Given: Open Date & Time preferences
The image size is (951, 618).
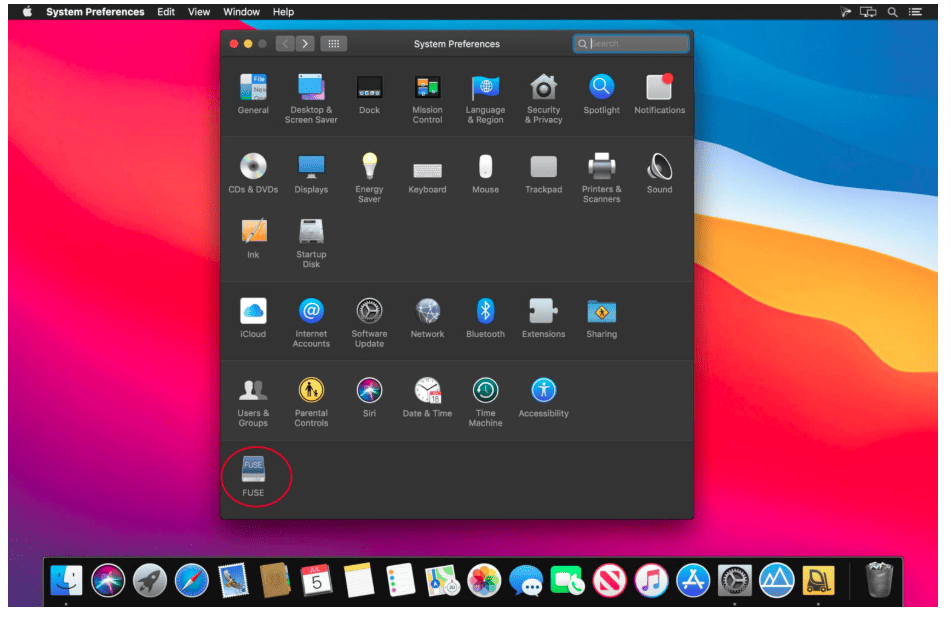Looking at the screenshot, I should pos(428,397).
